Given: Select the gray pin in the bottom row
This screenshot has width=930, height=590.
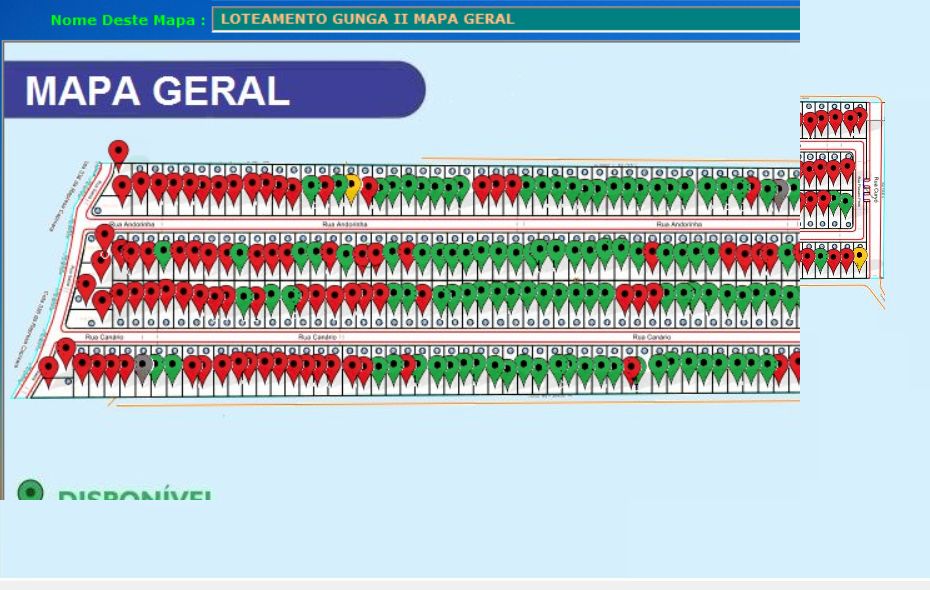Looking at the screenshot, I should point(143,365).
